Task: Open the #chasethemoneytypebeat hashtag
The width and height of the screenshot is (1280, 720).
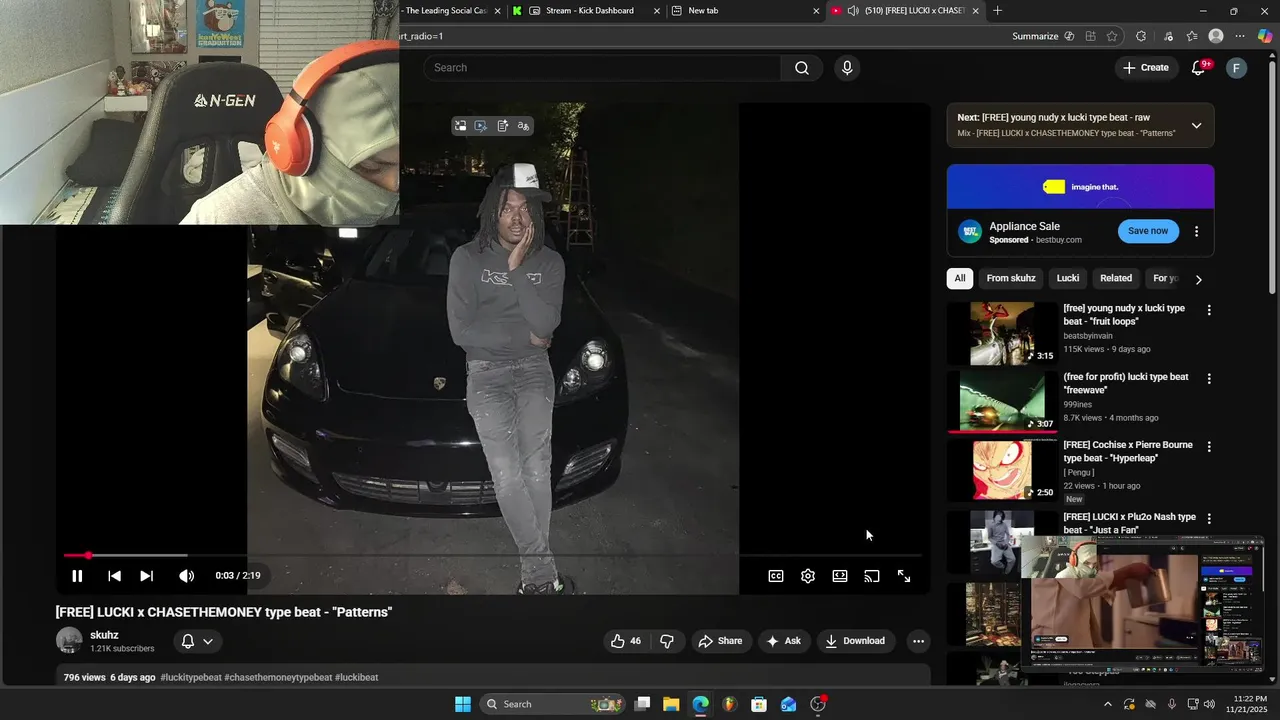Action: click(x=278, y=677)
